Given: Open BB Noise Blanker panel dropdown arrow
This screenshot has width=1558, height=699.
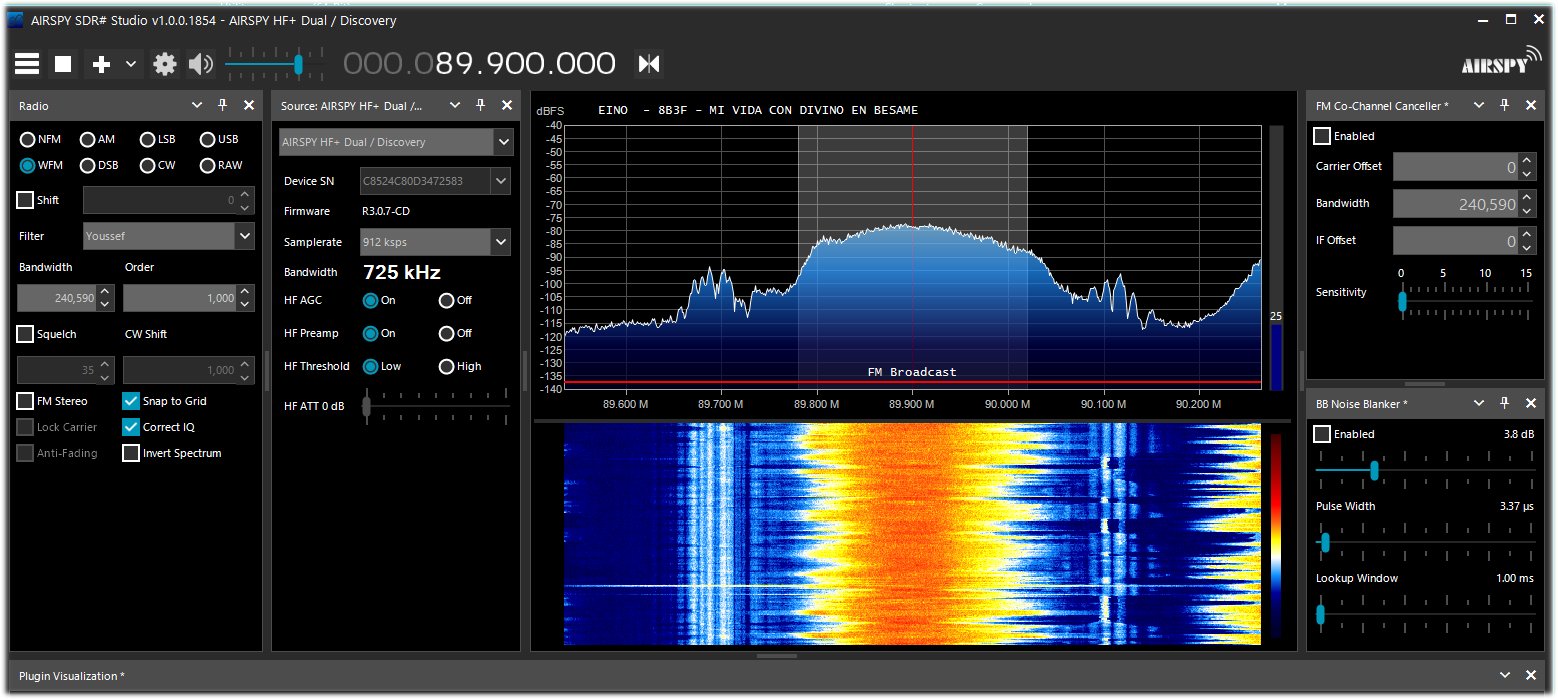Looking at the screenshot, I should [1479, 403].
